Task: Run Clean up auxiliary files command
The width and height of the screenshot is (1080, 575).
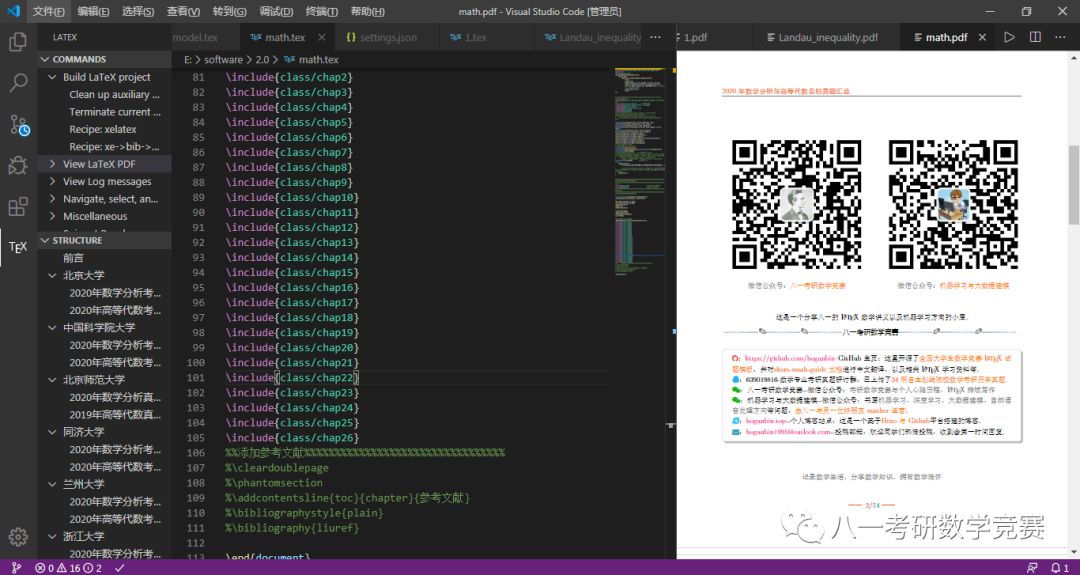Action: [114, 94]
